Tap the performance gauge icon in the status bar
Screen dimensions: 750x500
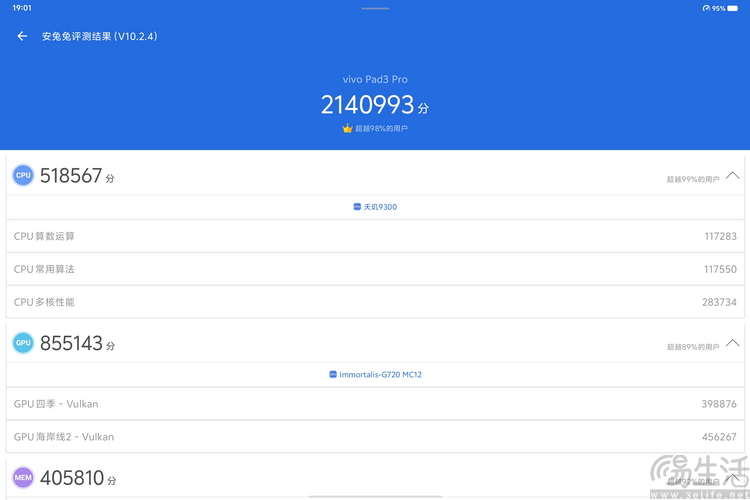point(706,8)
